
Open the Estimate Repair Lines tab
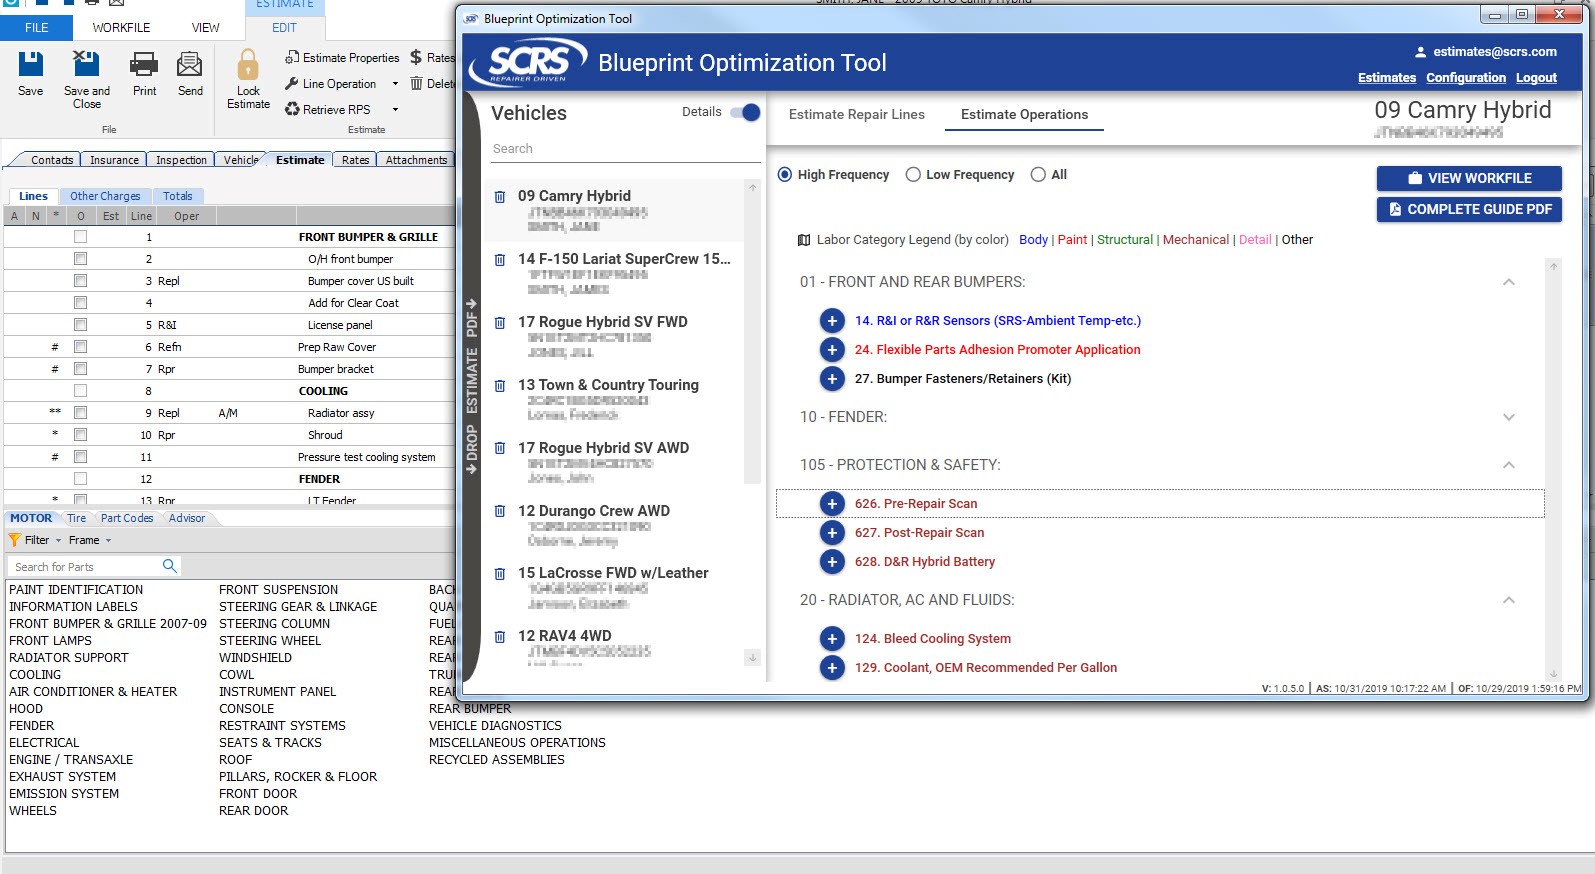856,114
